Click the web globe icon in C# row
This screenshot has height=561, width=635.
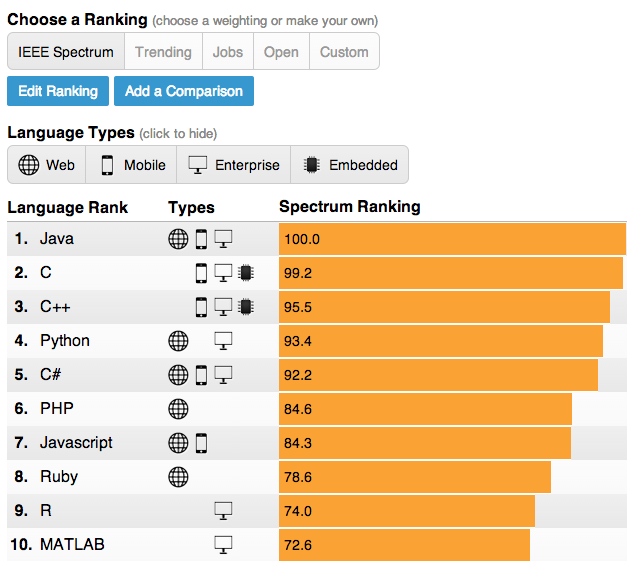pos(178,375)
